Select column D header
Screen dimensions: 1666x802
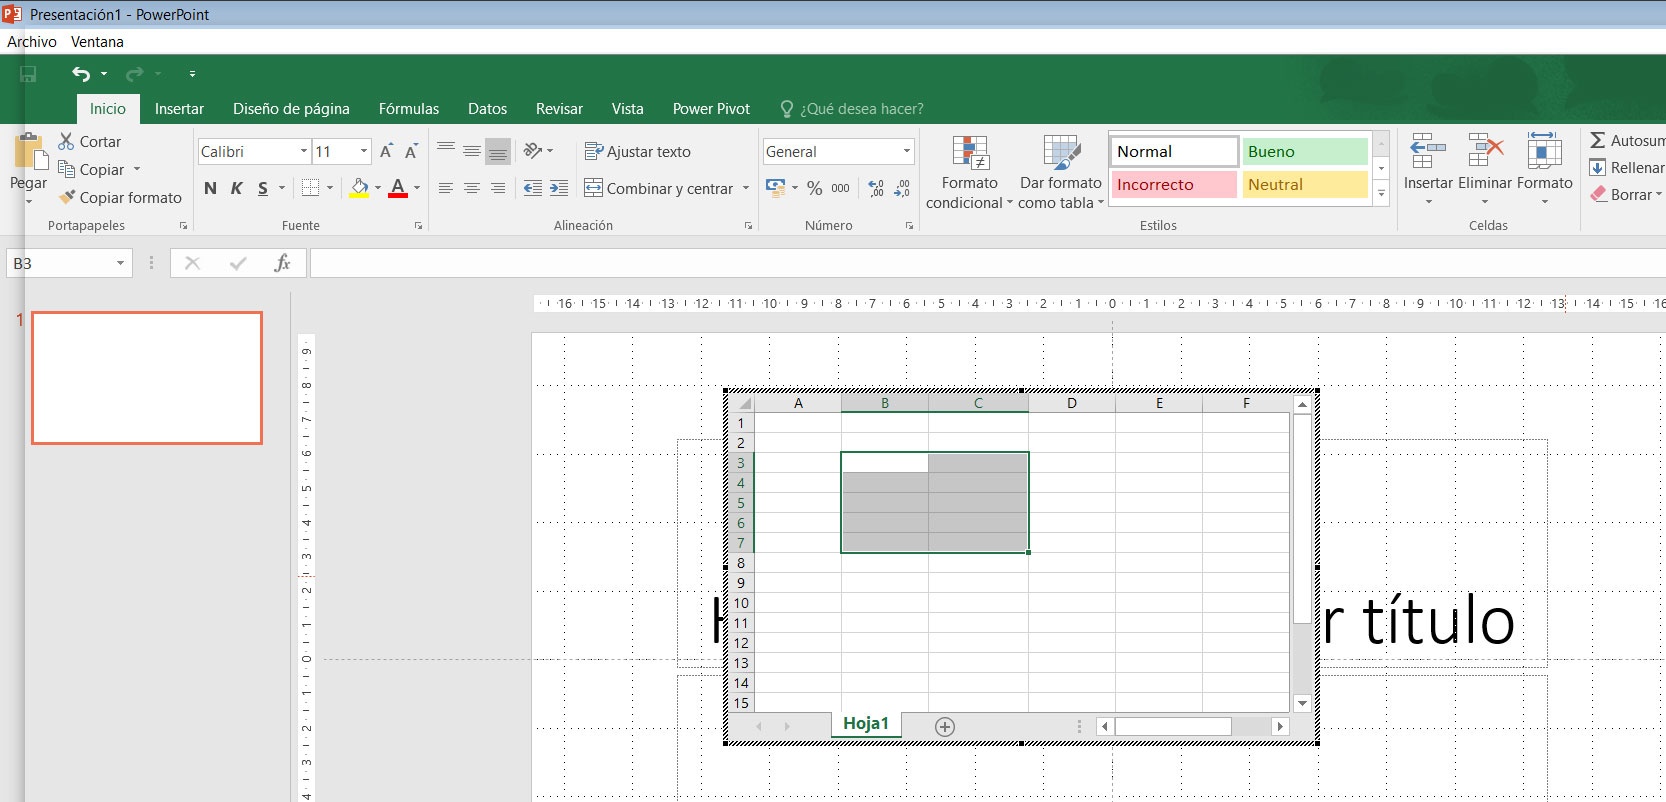[x=1072, y=403]
